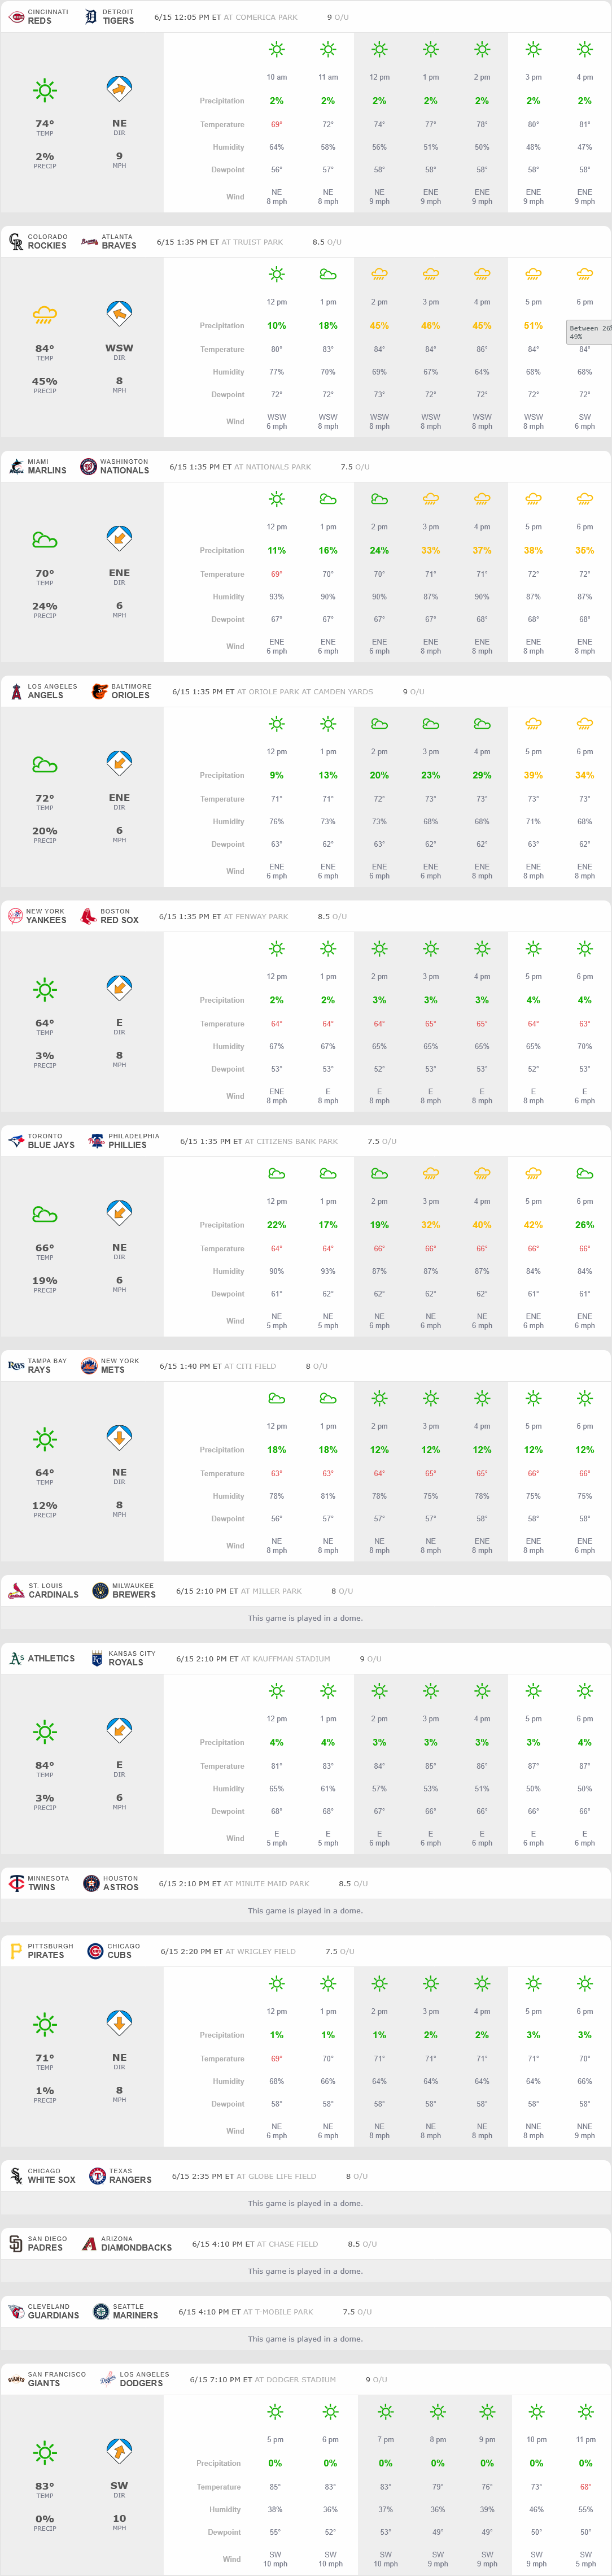Click the Marlins-Nationals cloudy summary icon
Screen dimensions: 612x2576
[45, 540]
